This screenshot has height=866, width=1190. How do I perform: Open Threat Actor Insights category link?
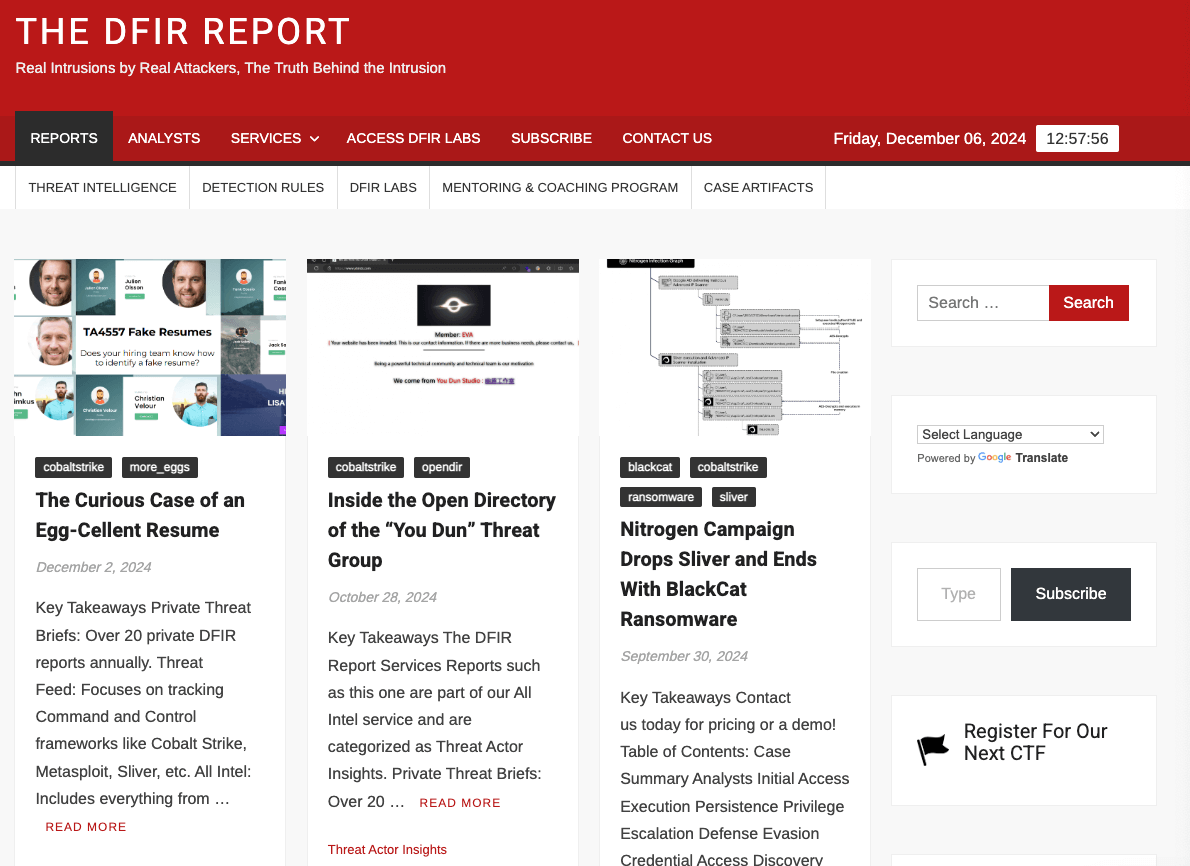[387, 850]
